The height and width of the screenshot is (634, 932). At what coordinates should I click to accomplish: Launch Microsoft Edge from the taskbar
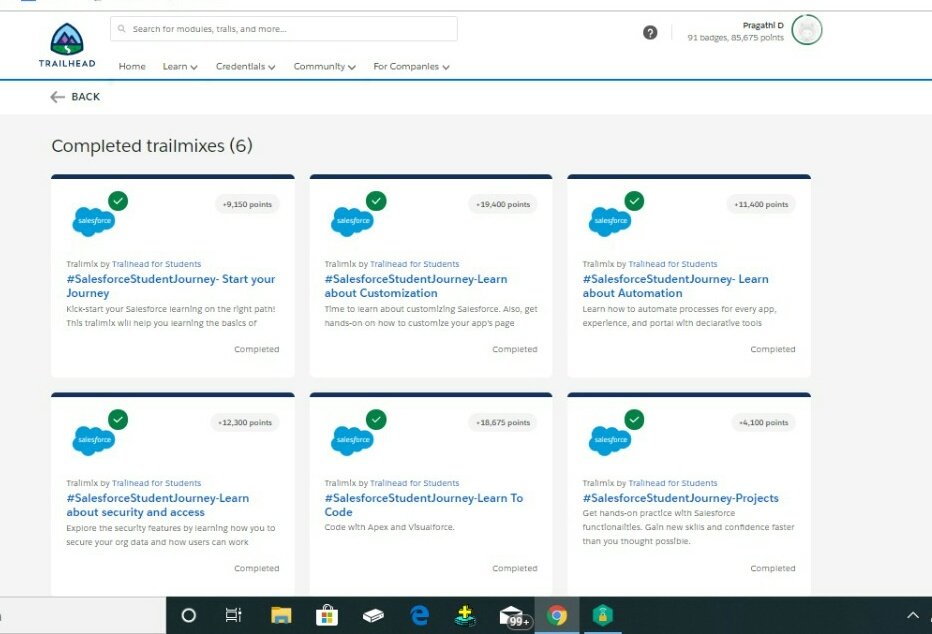point(420,616)
